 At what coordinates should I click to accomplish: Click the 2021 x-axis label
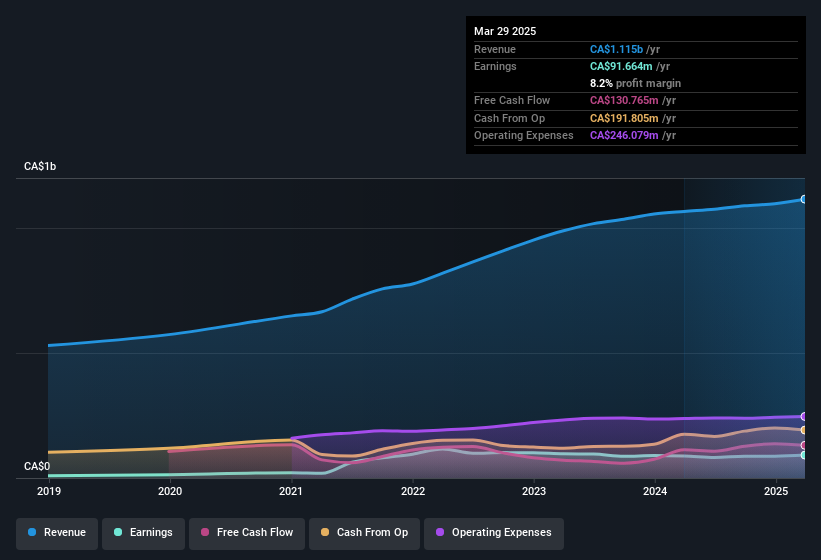click(291, 491)
